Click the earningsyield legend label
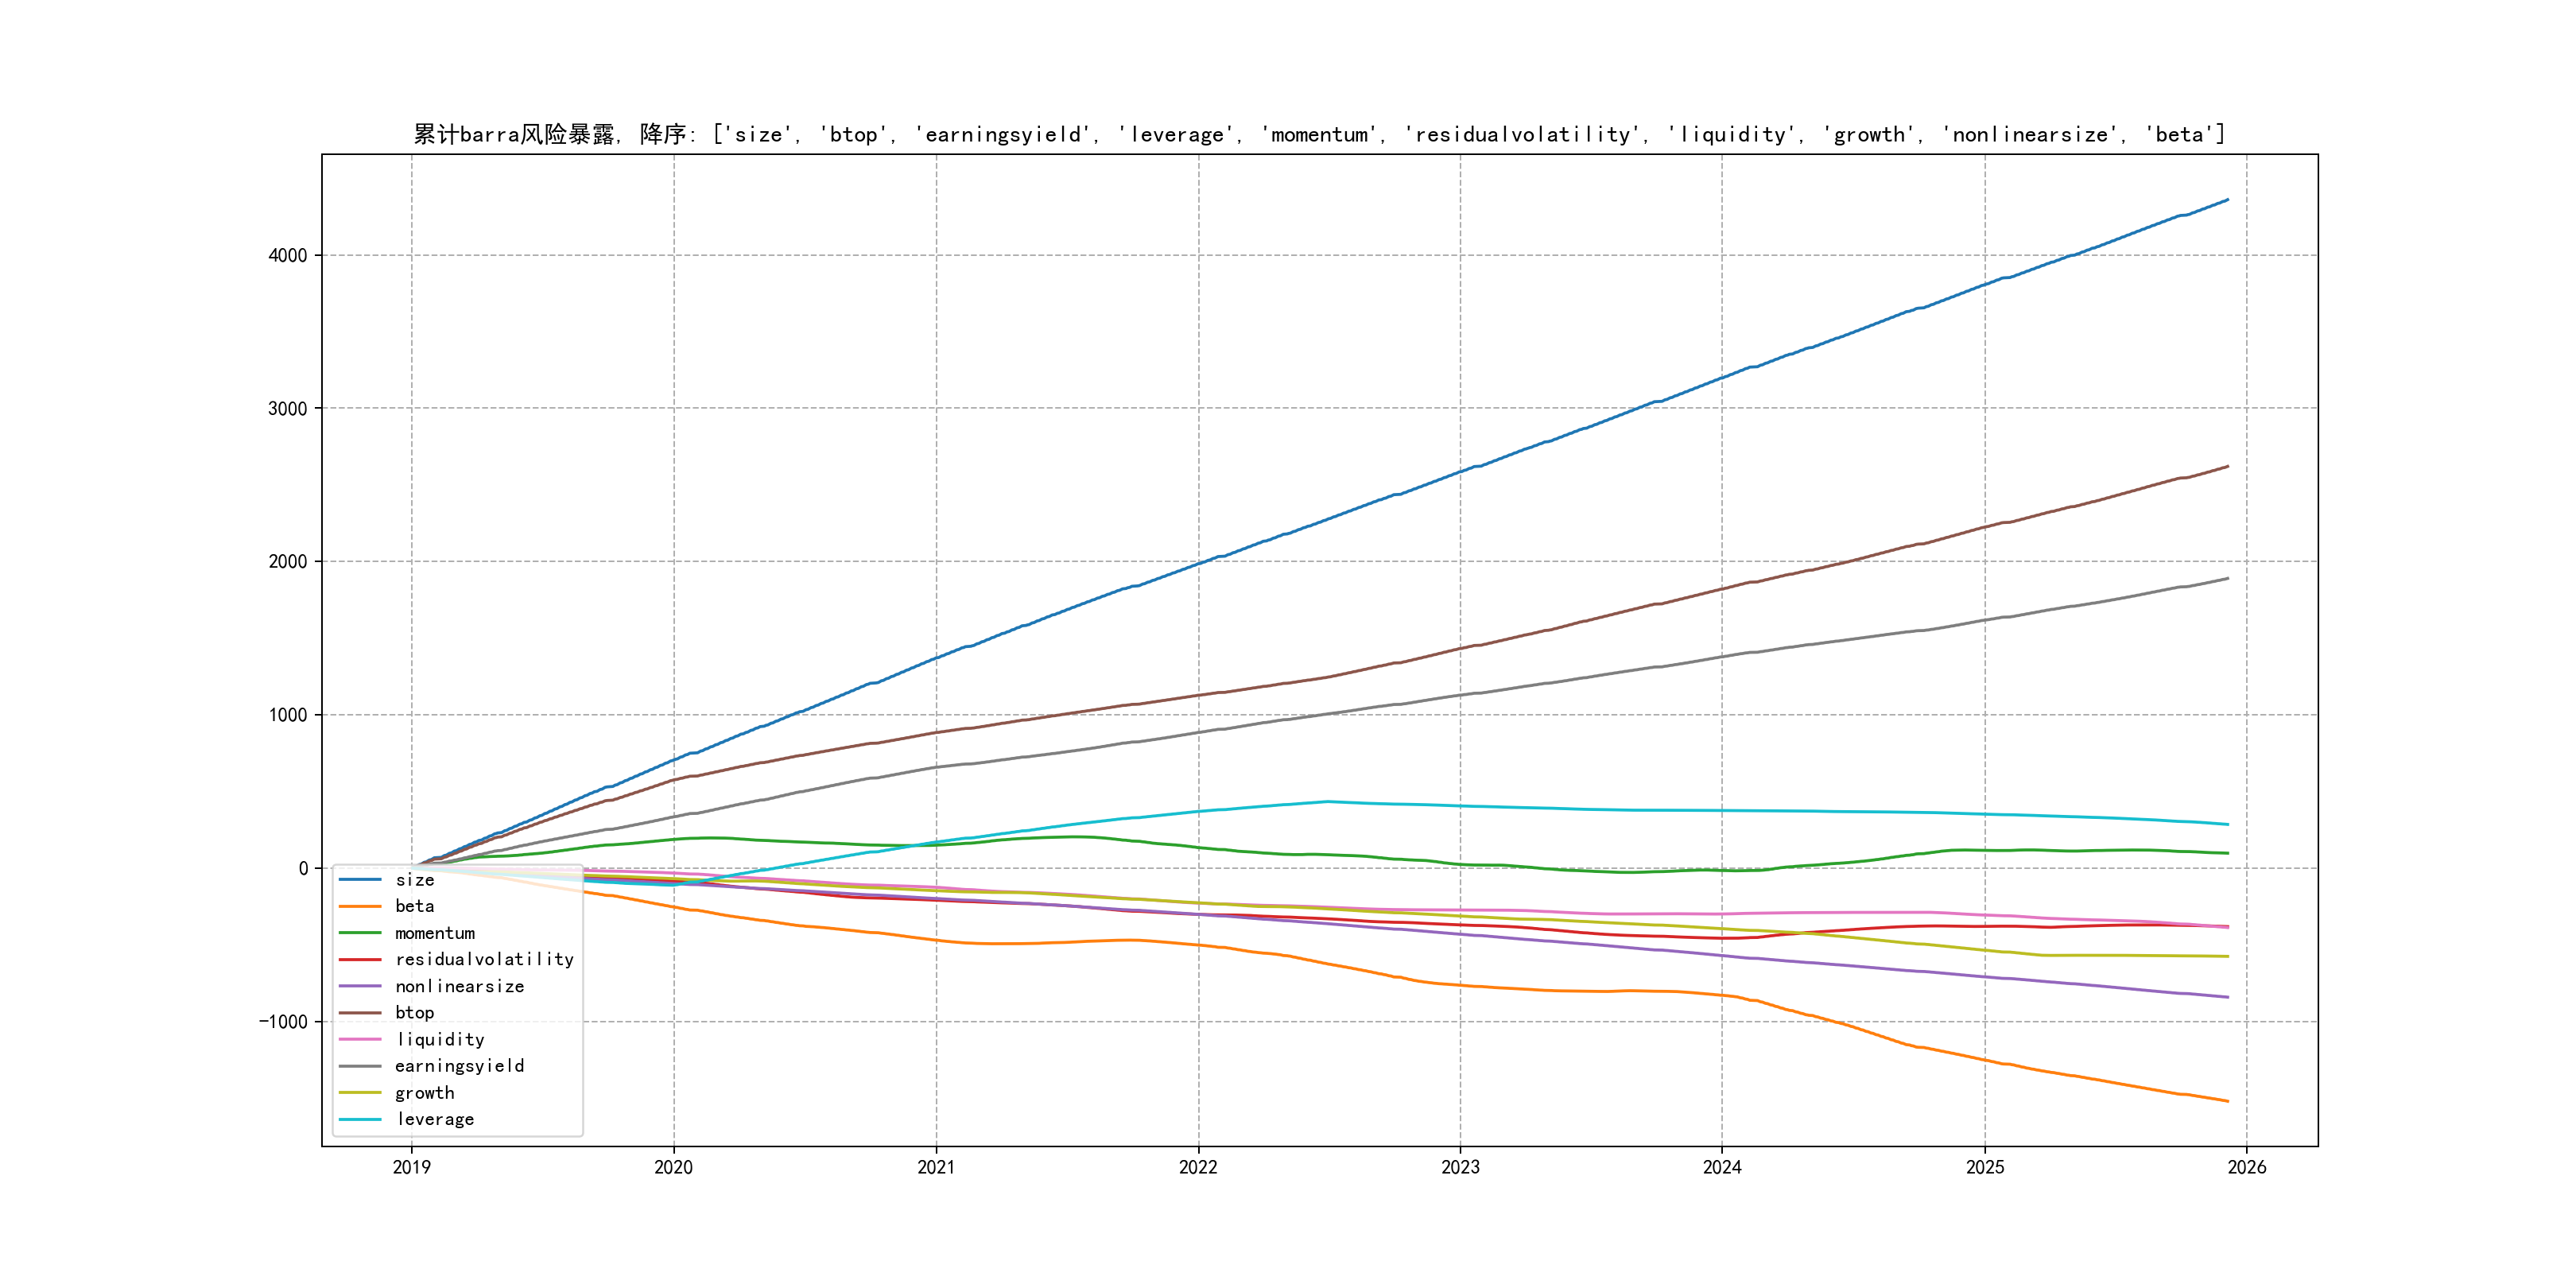Image resolution: width=2576 pixels, height=1288 pixels. (459, 1066)
